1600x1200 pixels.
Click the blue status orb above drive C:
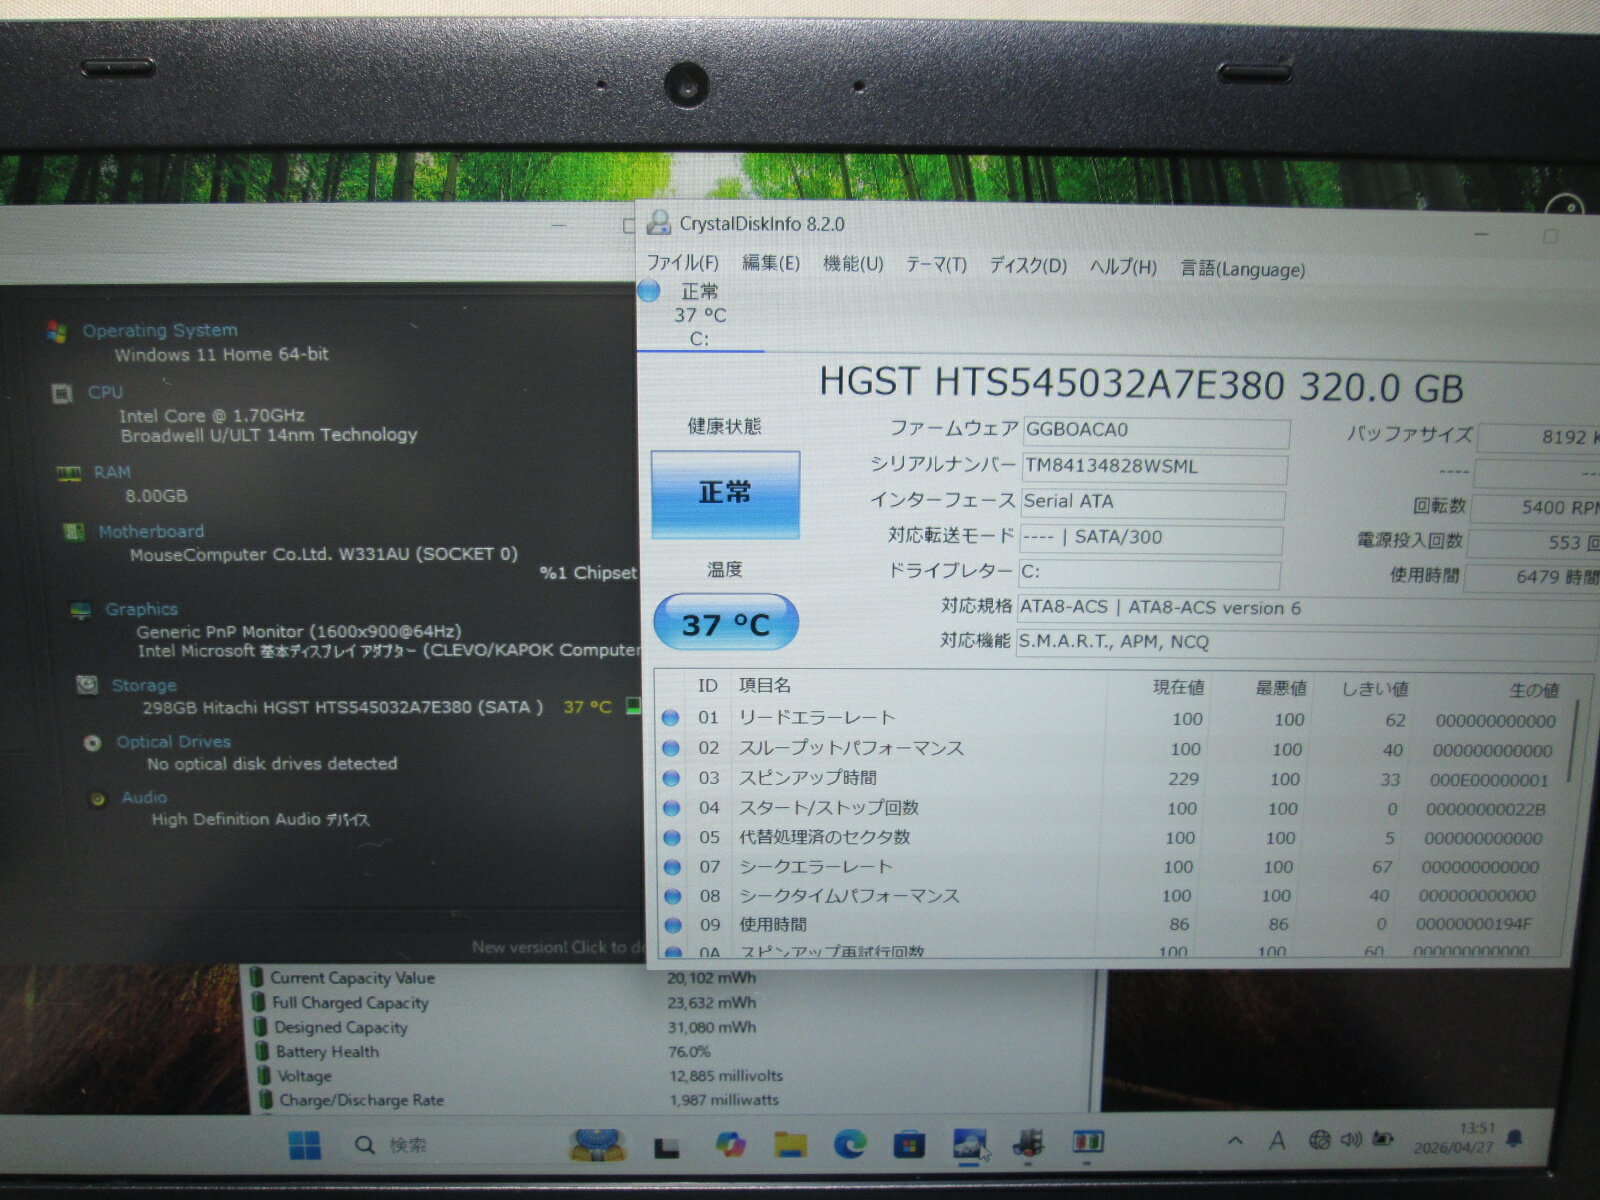(x=650, y=291)
